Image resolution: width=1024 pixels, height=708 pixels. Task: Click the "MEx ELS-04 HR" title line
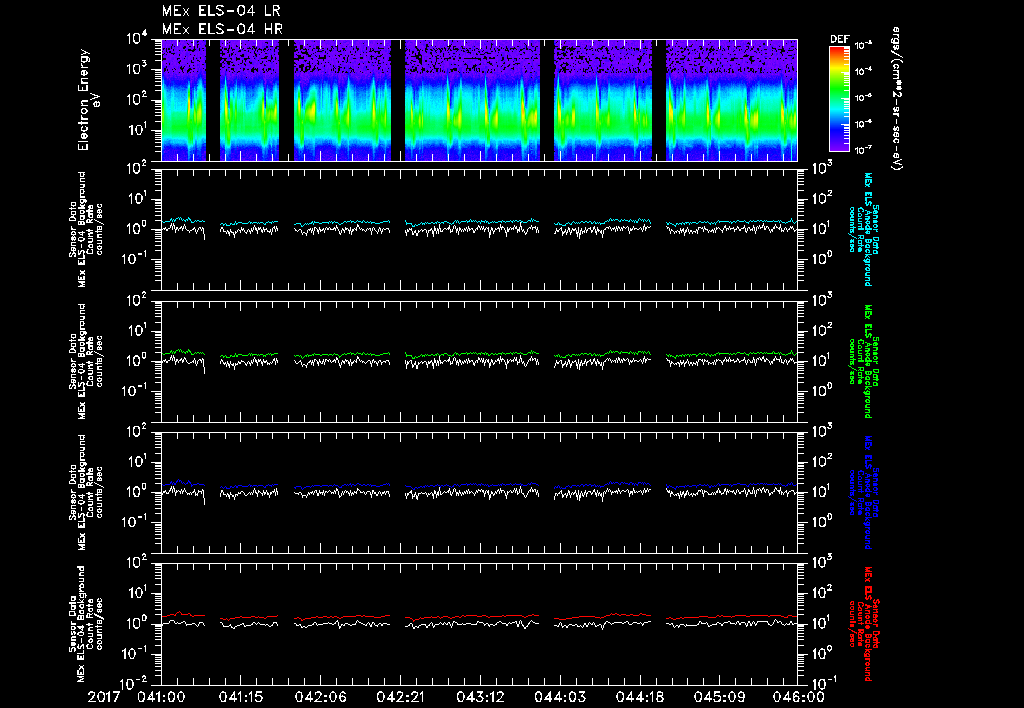222,29
